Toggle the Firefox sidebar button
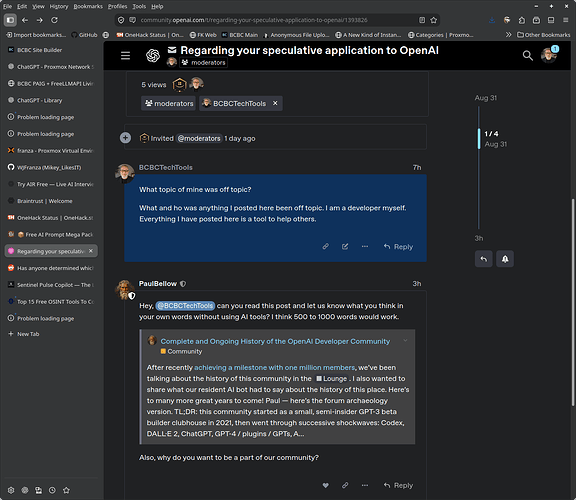Image resolution: width=576 pixels, height=500 pixels. click(x=10, y=20)
